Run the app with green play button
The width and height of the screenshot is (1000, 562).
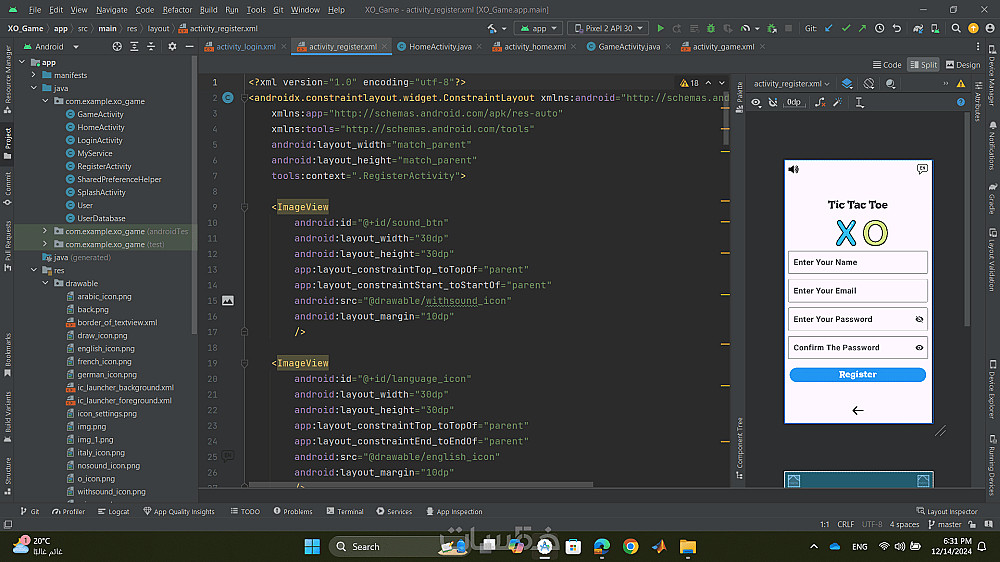click(x=661, y=29)
